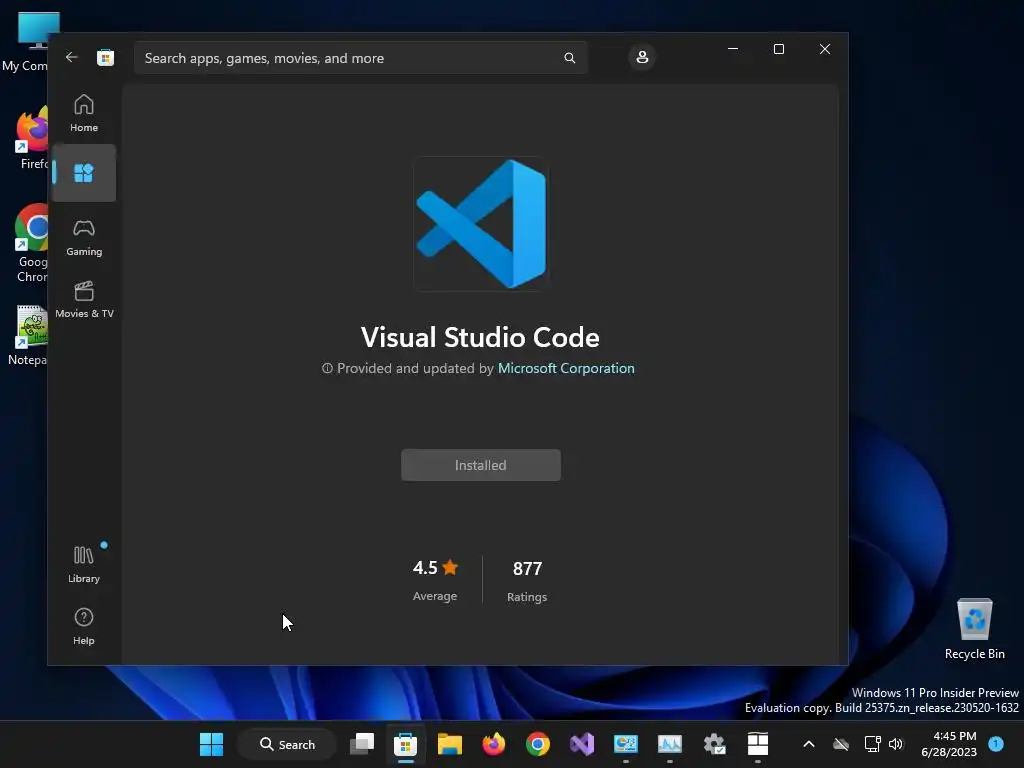Image resolution: width=1024 pixels, height=768 pixels.
Task: Open Gaming section in sidebar
Action: click(84, 238)
